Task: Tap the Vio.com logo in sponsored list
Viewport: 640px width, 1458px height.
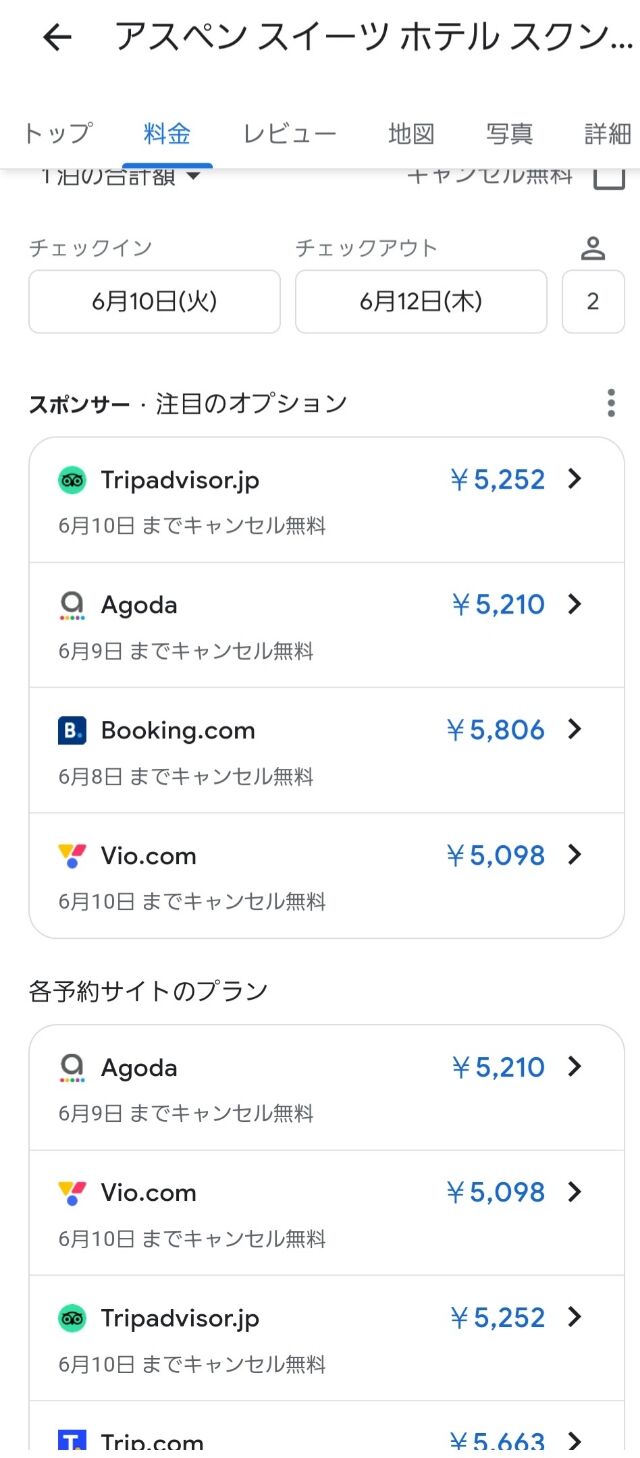Action: pyautogui.click(x=72, y=856)
